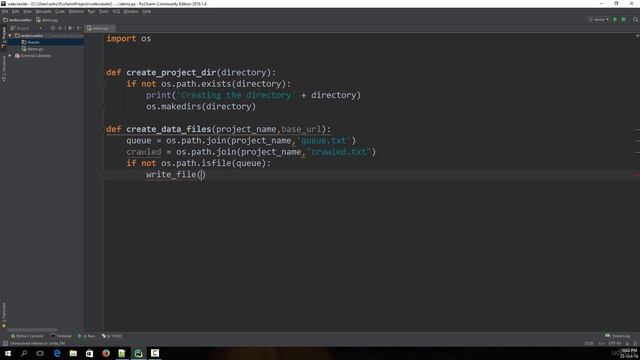Click 'Creating the directory' string literal
The width and height of the screenshot is (640, 360).
pos(236,95)
